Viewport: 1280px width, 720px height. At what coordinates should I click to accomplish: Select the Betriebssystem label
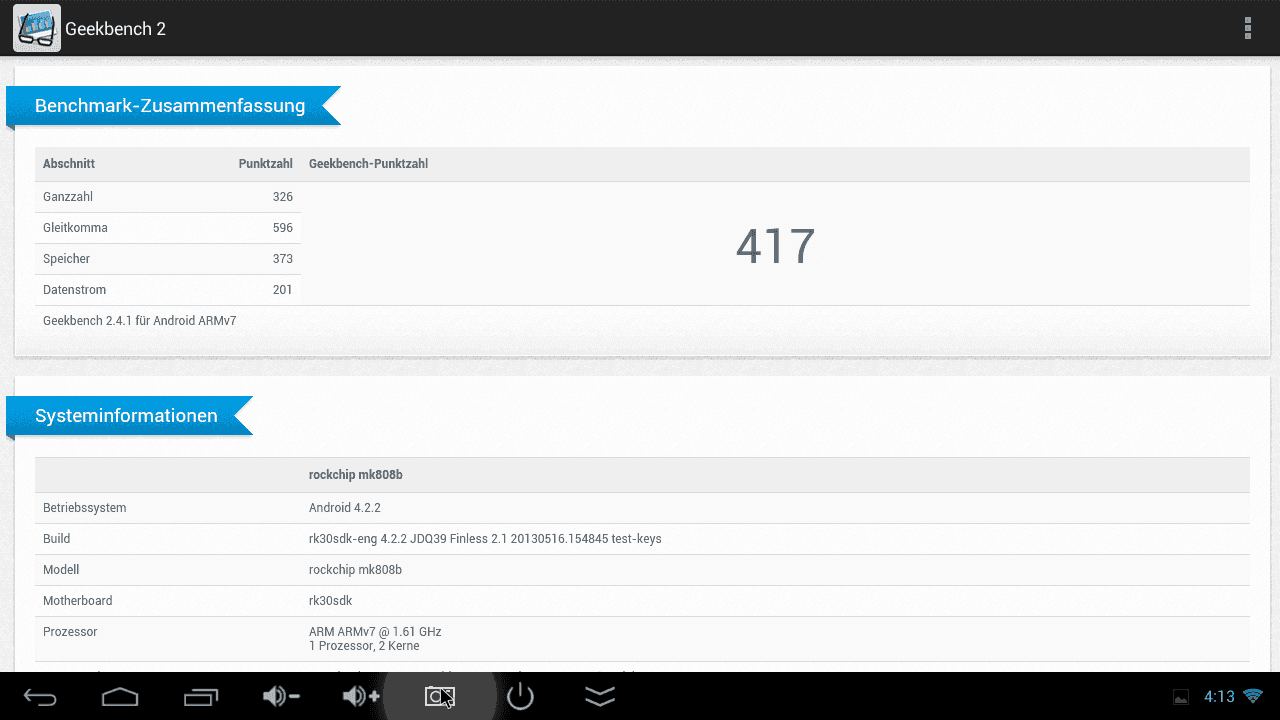(x=85, y=508)
